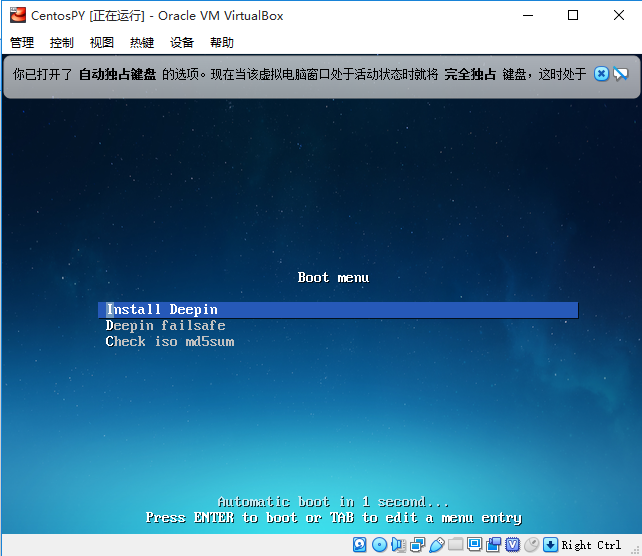Image resolution: width=642 pixels, height=556 pixels.
Task: Click the keyboard capture arrow icon
Action: point(550,545)
